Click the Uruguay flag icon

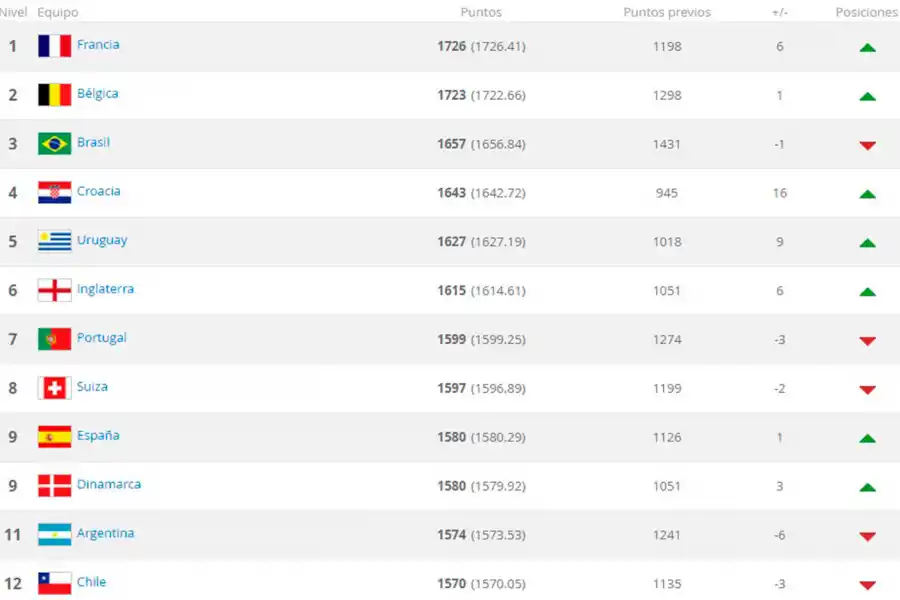pos(53,241)
